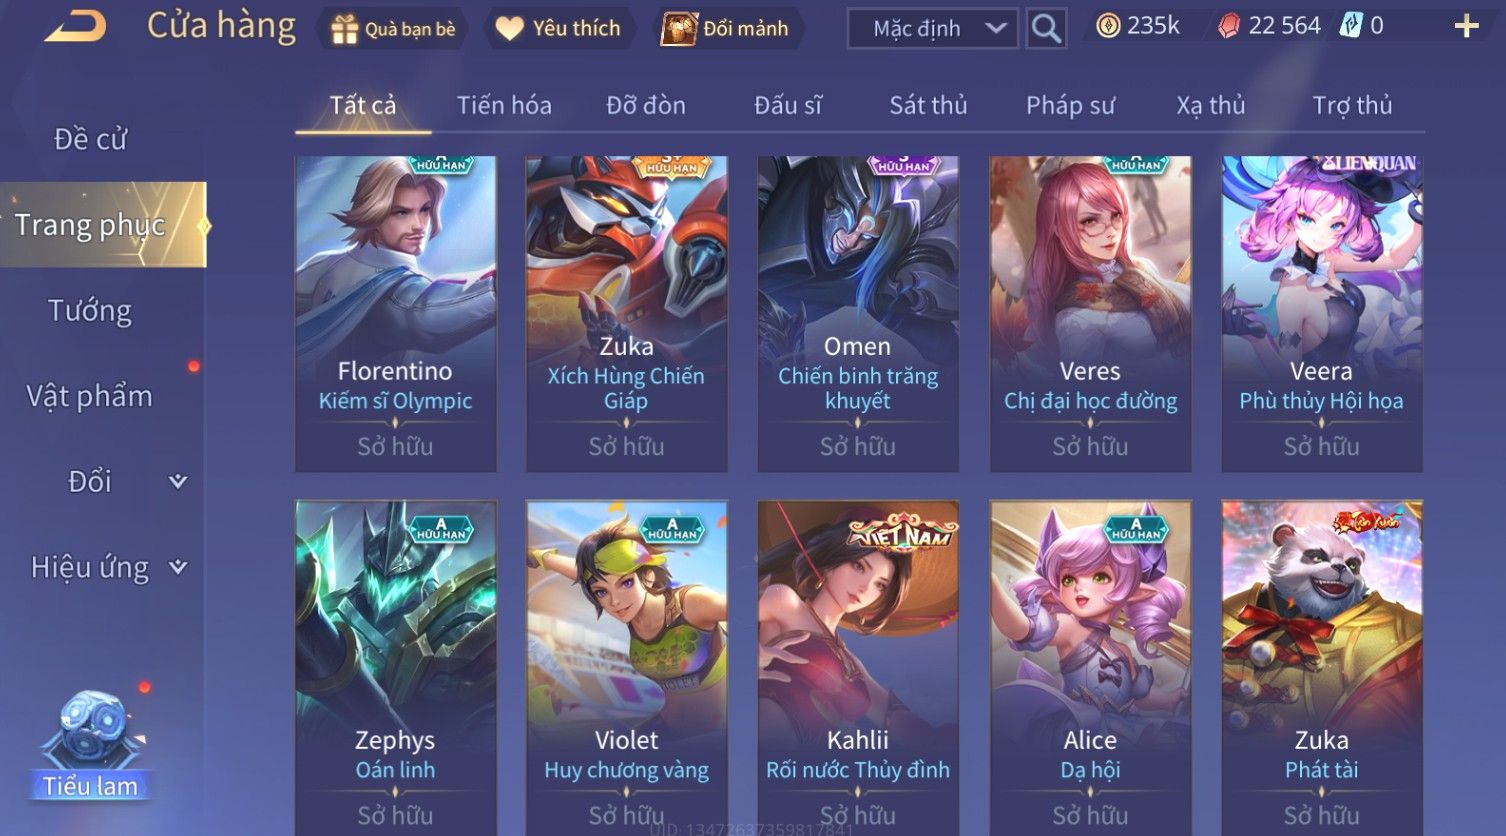Open the Yêu thích favorites heart

tap(509, 29)
